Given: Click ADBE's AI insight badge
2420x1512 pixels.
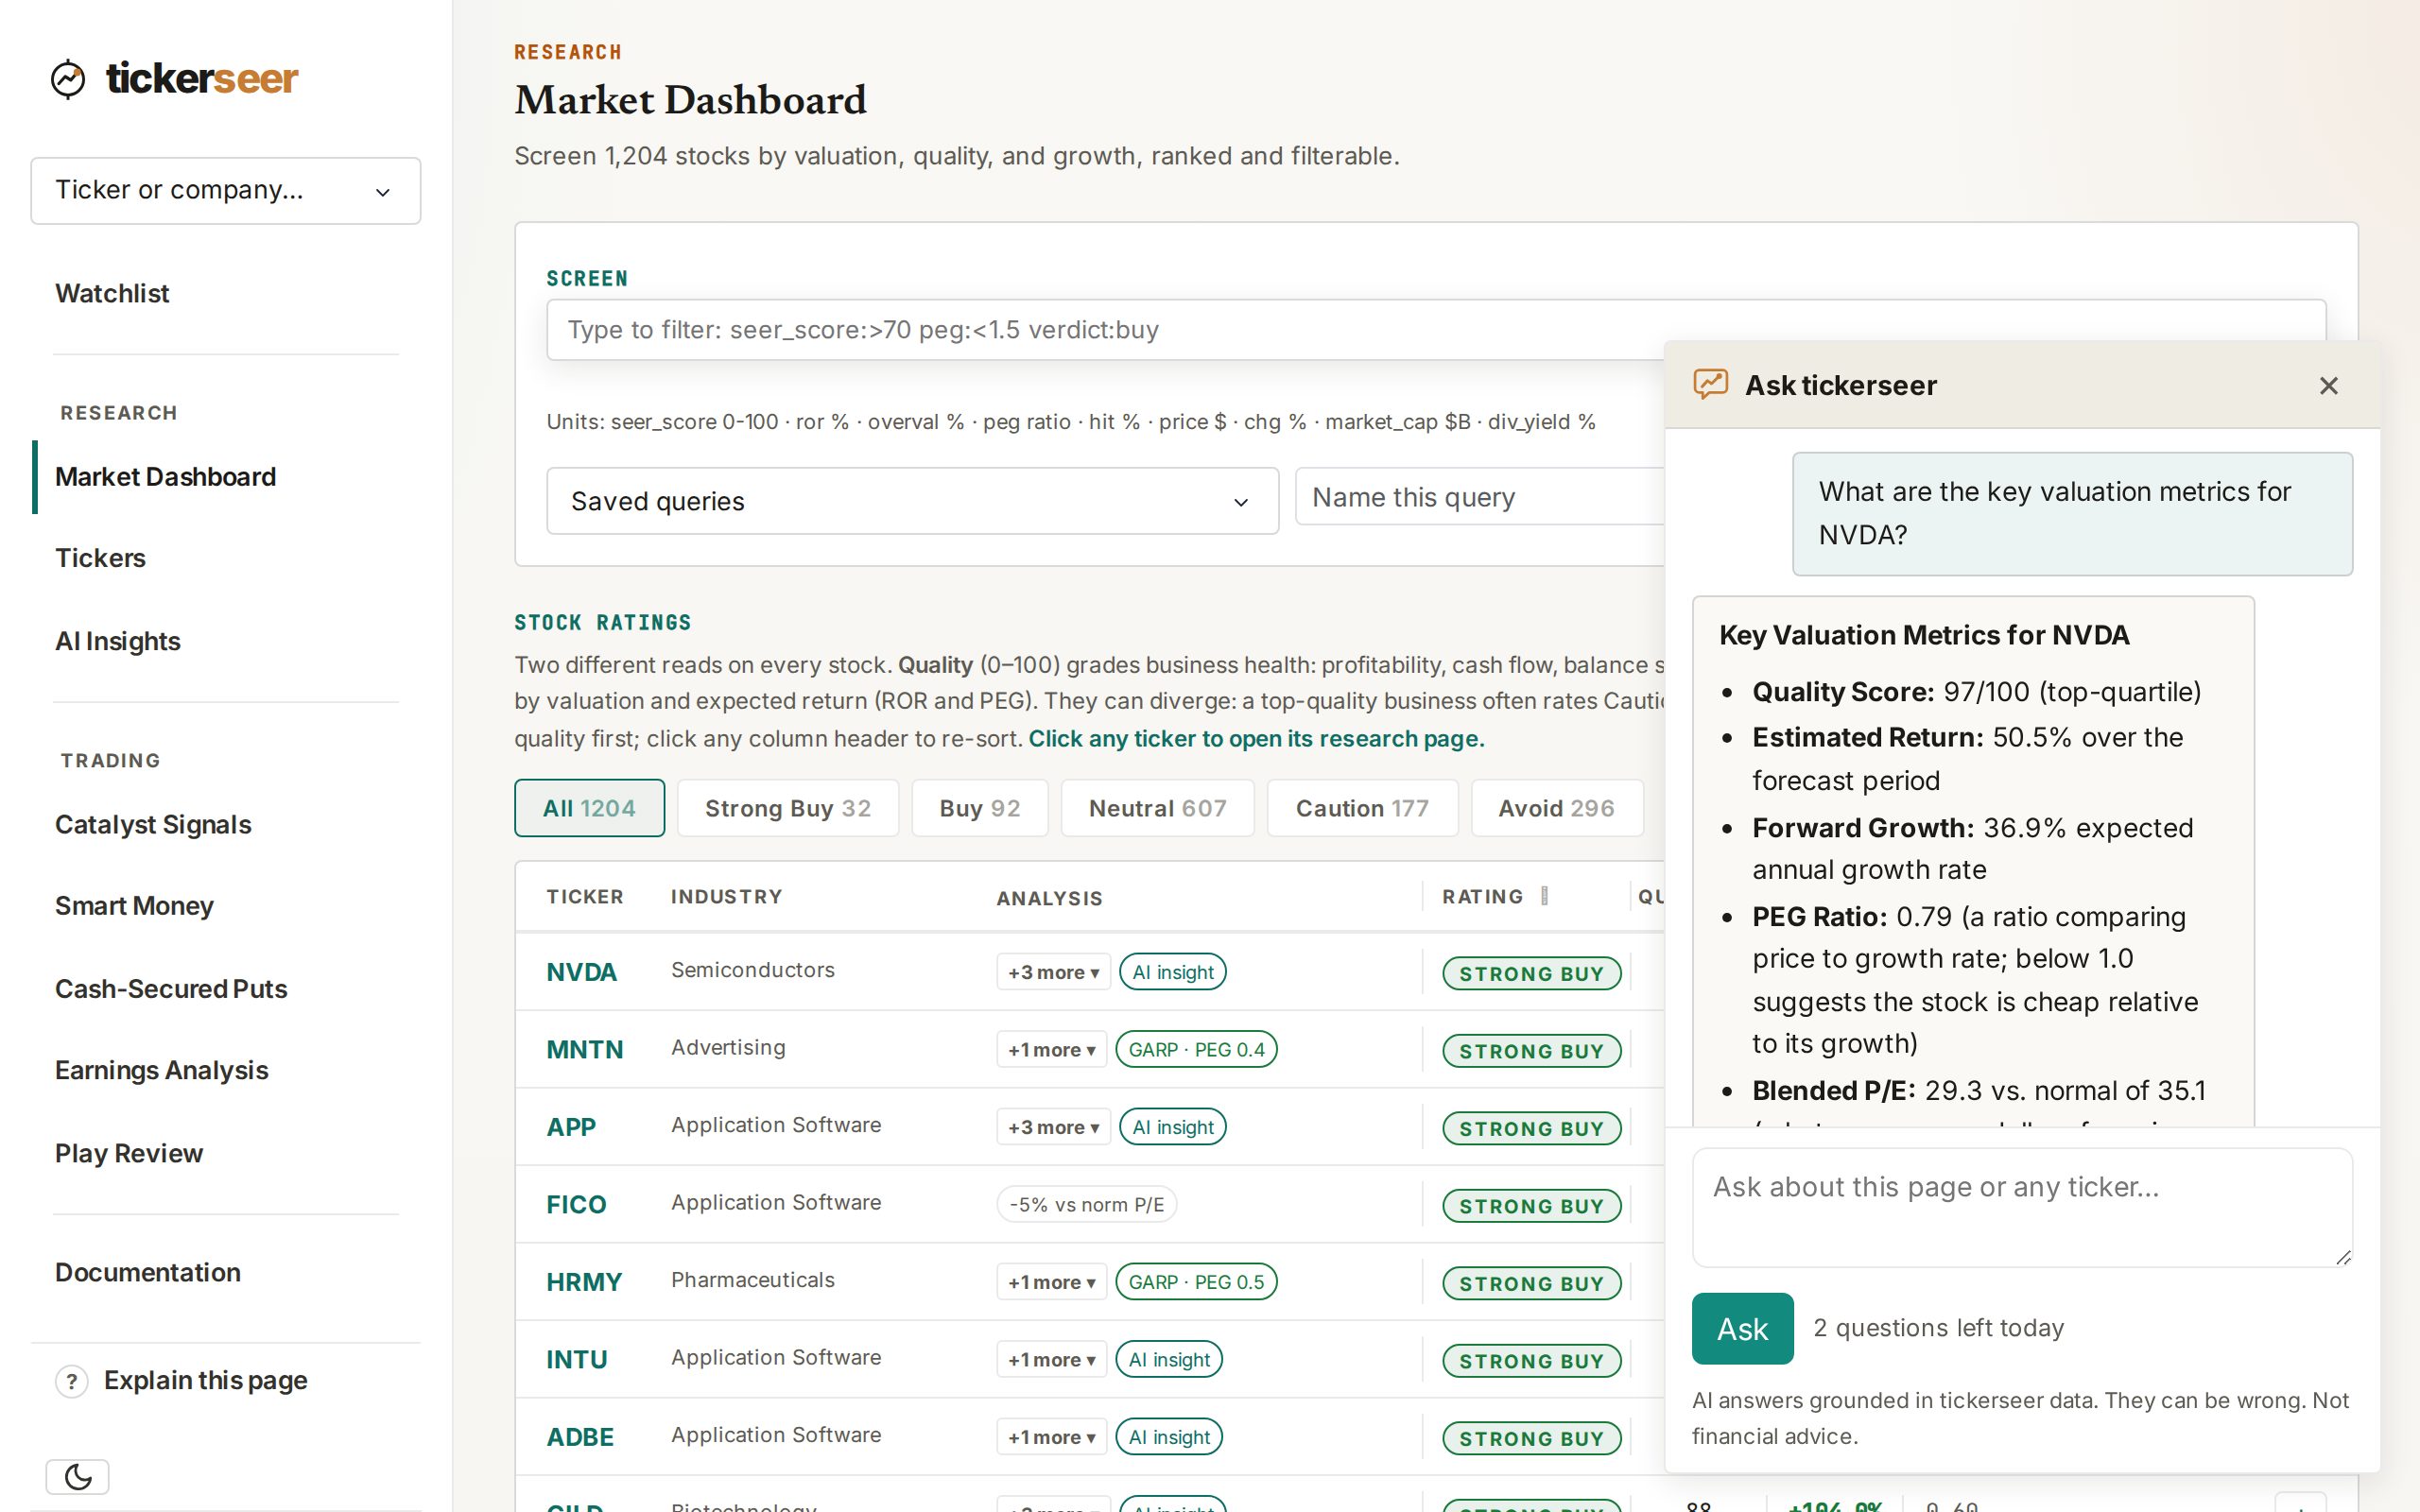Looking at the screenshot, I should tap(1169, 1437).
